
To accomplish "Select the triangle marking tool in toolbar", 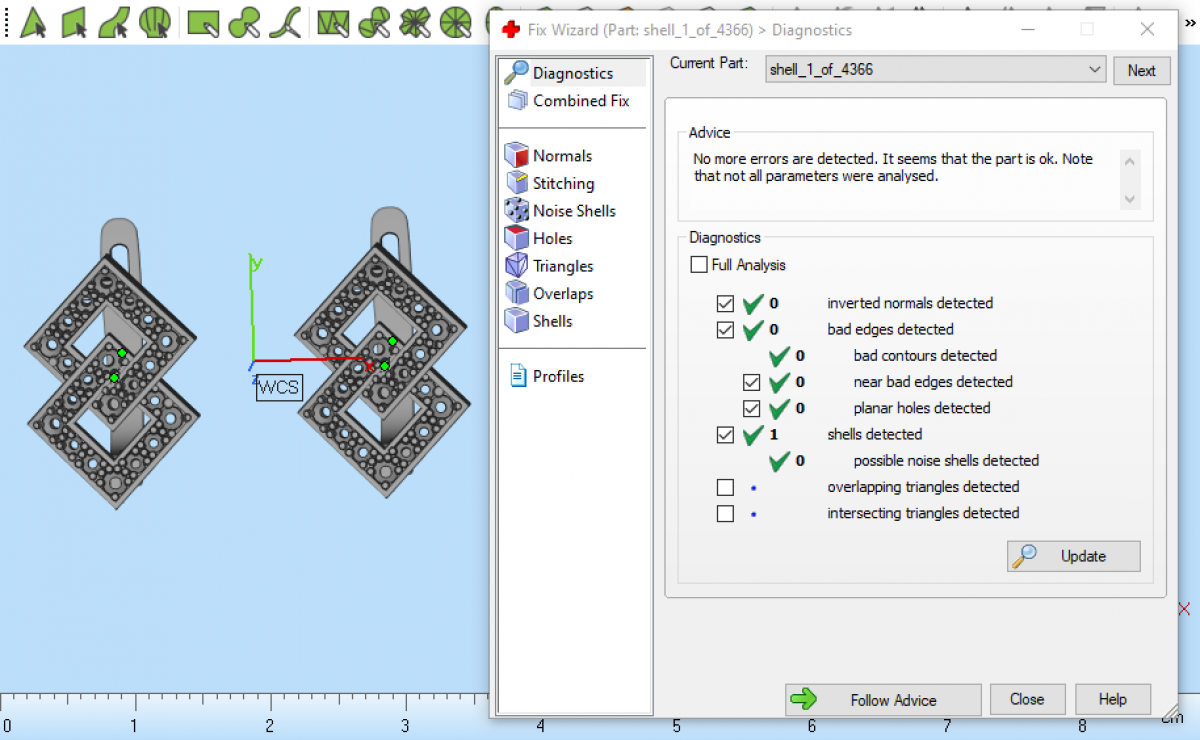I will 34,21.
